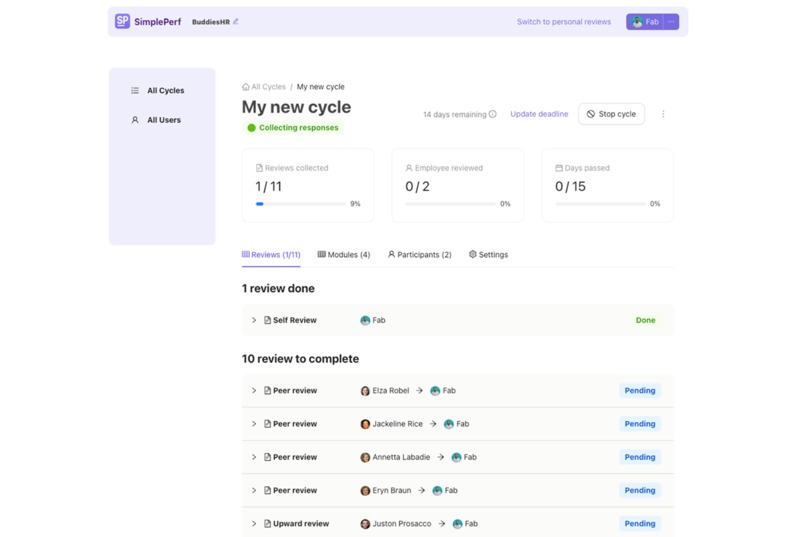Open the vertical three-dot cycle menu
This screenshot has width=806, height=537.
663,114
